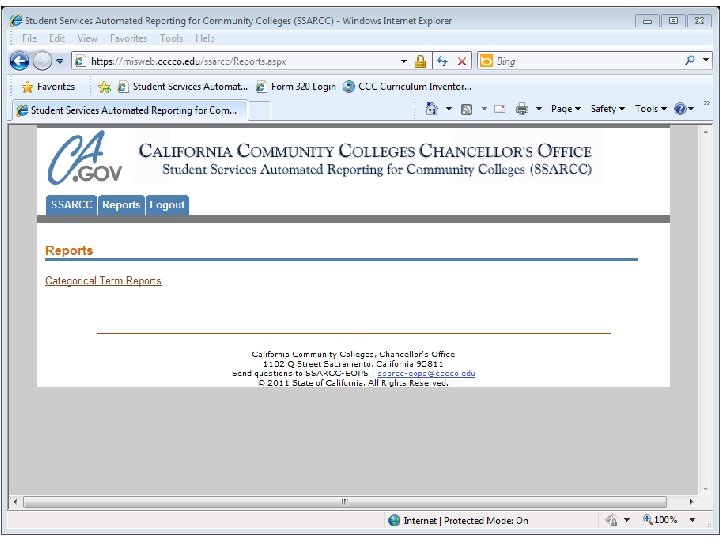Click the status bar privacy shield icon
Screen dimensions: 720x540
pos(611,520)
